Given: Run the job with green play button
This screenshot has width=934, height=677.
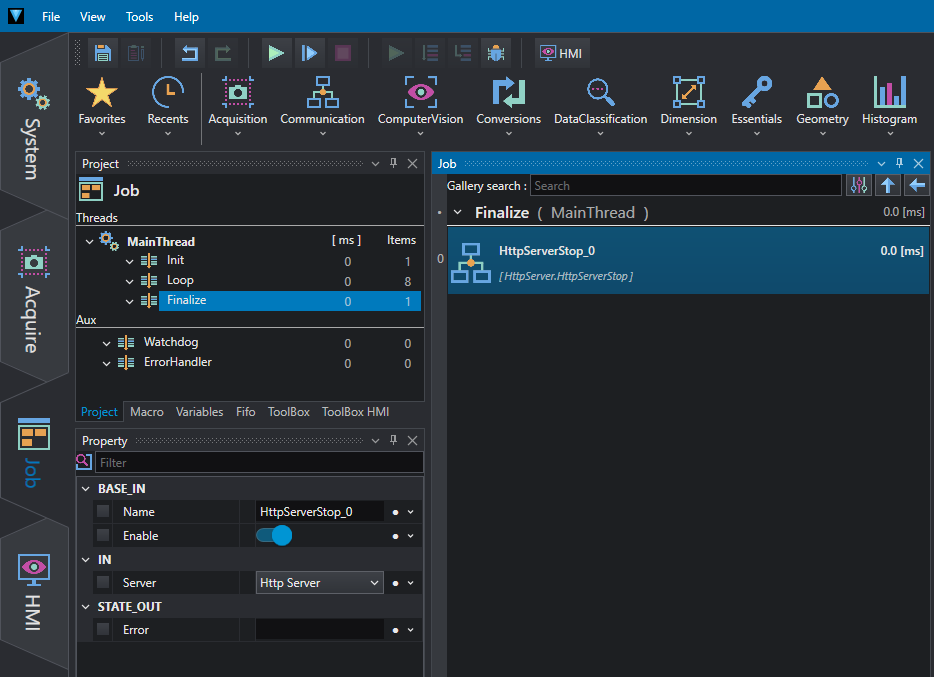Looking at the screenshot, I should click(276, 53).
